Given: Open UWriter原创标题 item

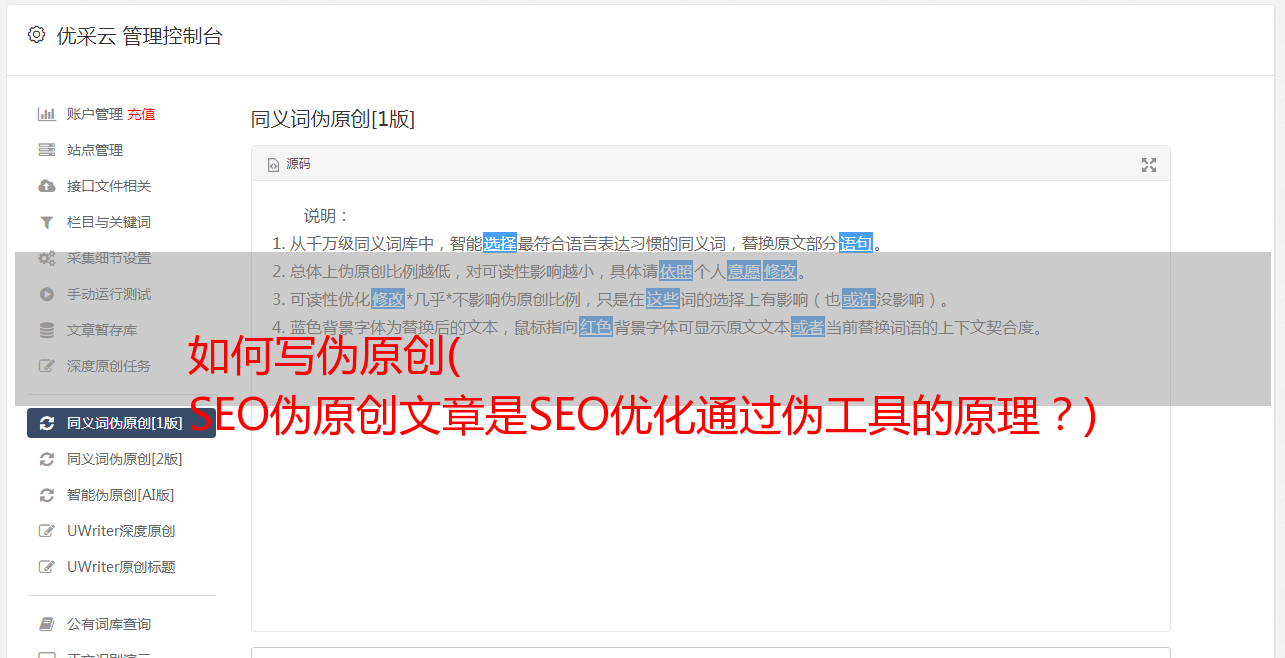Looking at the screenshot, I should pos(121,567).
